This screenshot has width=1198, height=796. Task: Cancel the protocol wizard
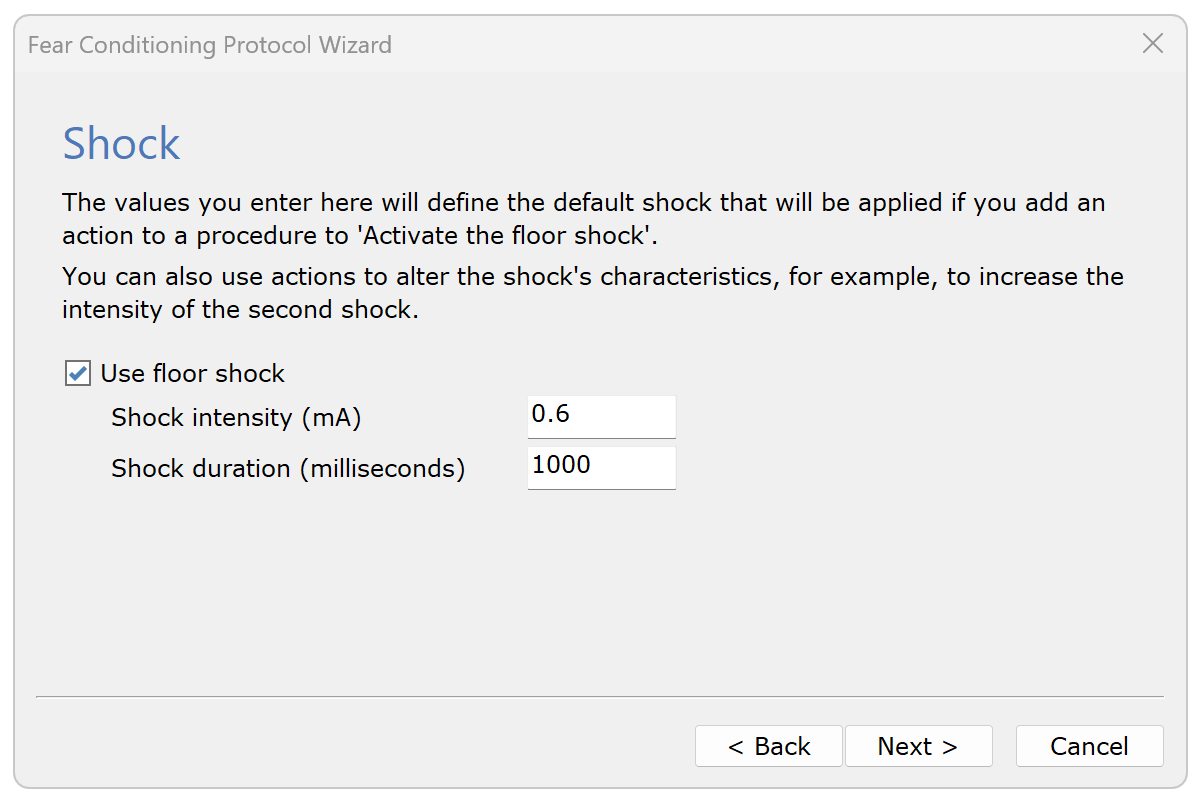(x=1089, y=746)
